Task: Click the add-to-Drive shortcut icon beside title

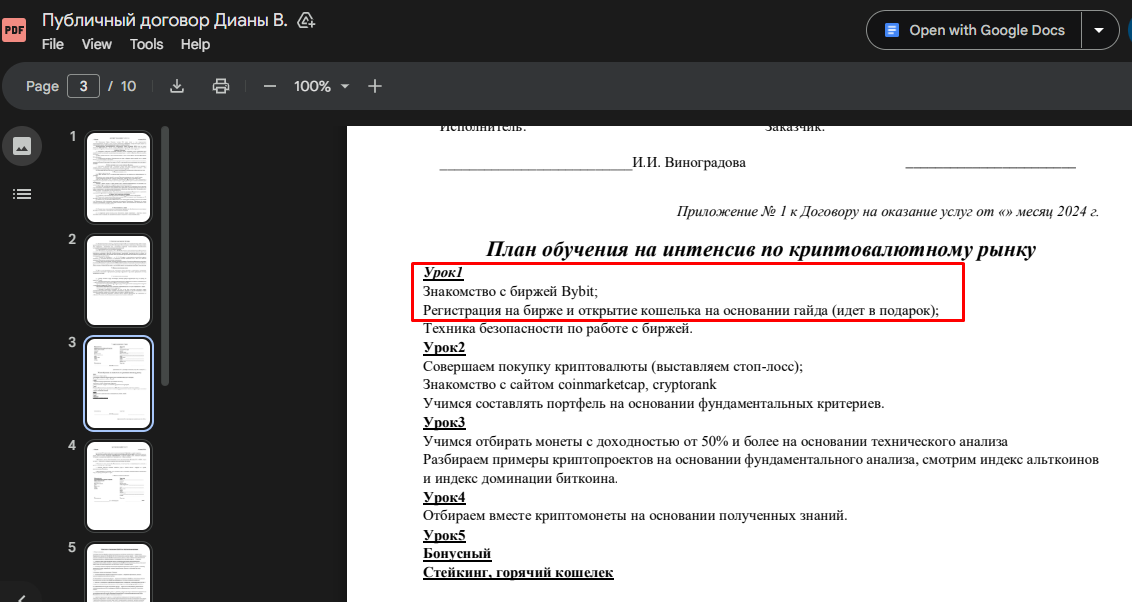Action: (306, 20)
